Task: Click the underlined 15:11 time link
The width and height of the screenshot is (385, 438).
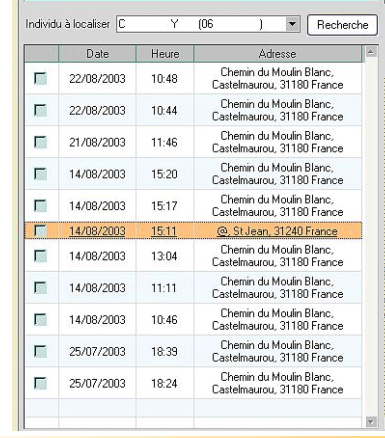Action: [x=164, y=231]
